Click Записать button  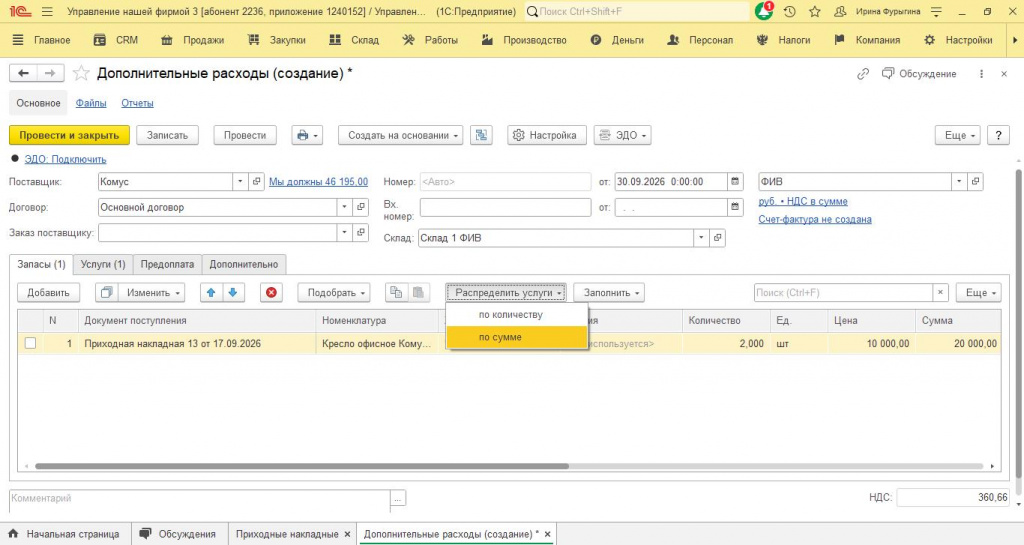point(167,135)
